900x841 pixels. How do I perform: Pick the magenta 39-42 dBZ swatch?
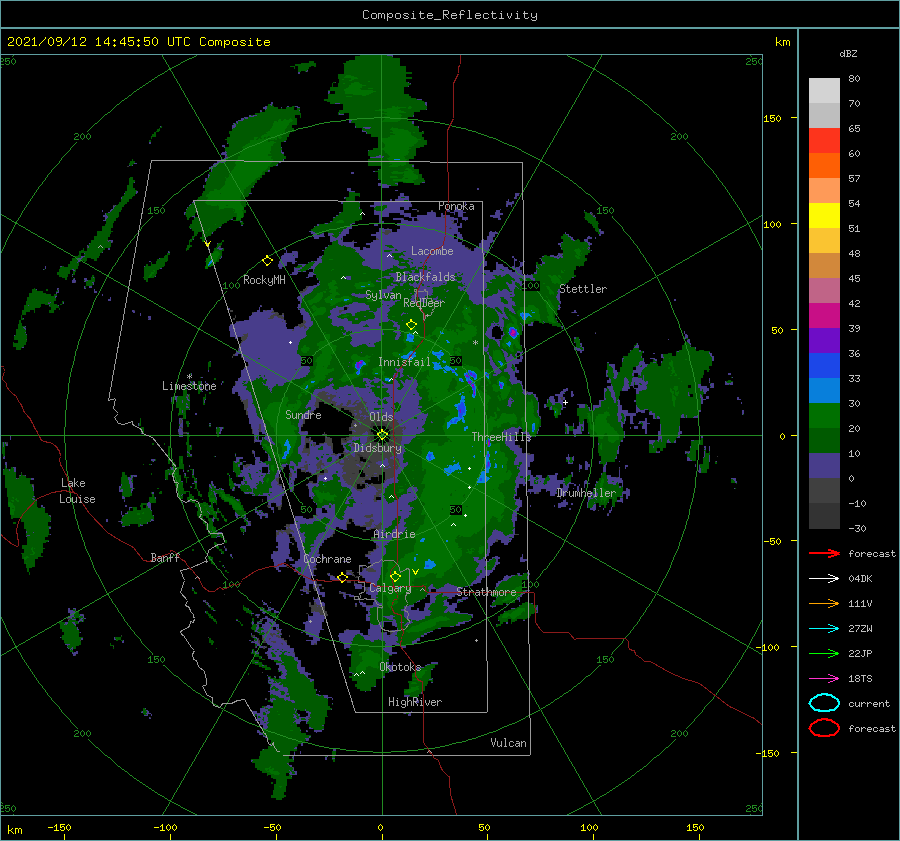click(824, 316)
